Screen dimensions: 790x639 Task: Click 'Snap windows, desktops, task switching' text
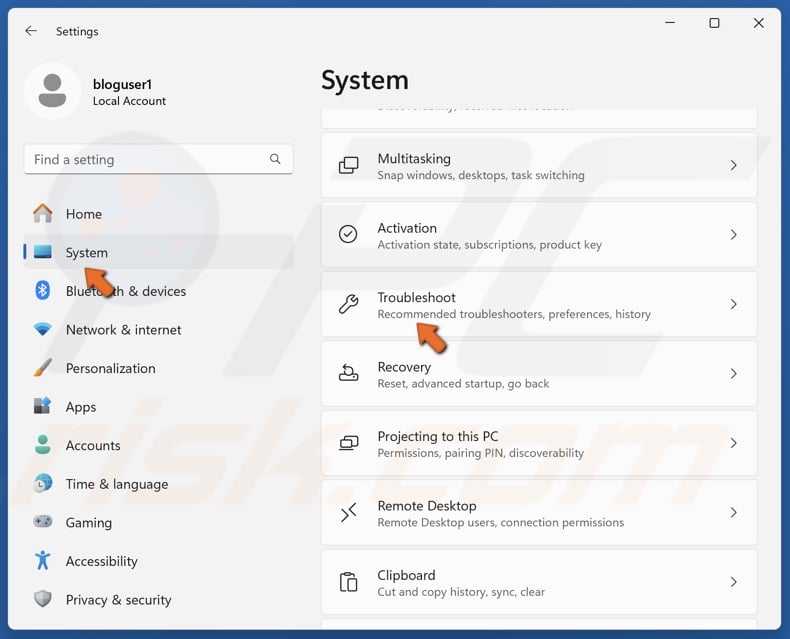[481, 175]
